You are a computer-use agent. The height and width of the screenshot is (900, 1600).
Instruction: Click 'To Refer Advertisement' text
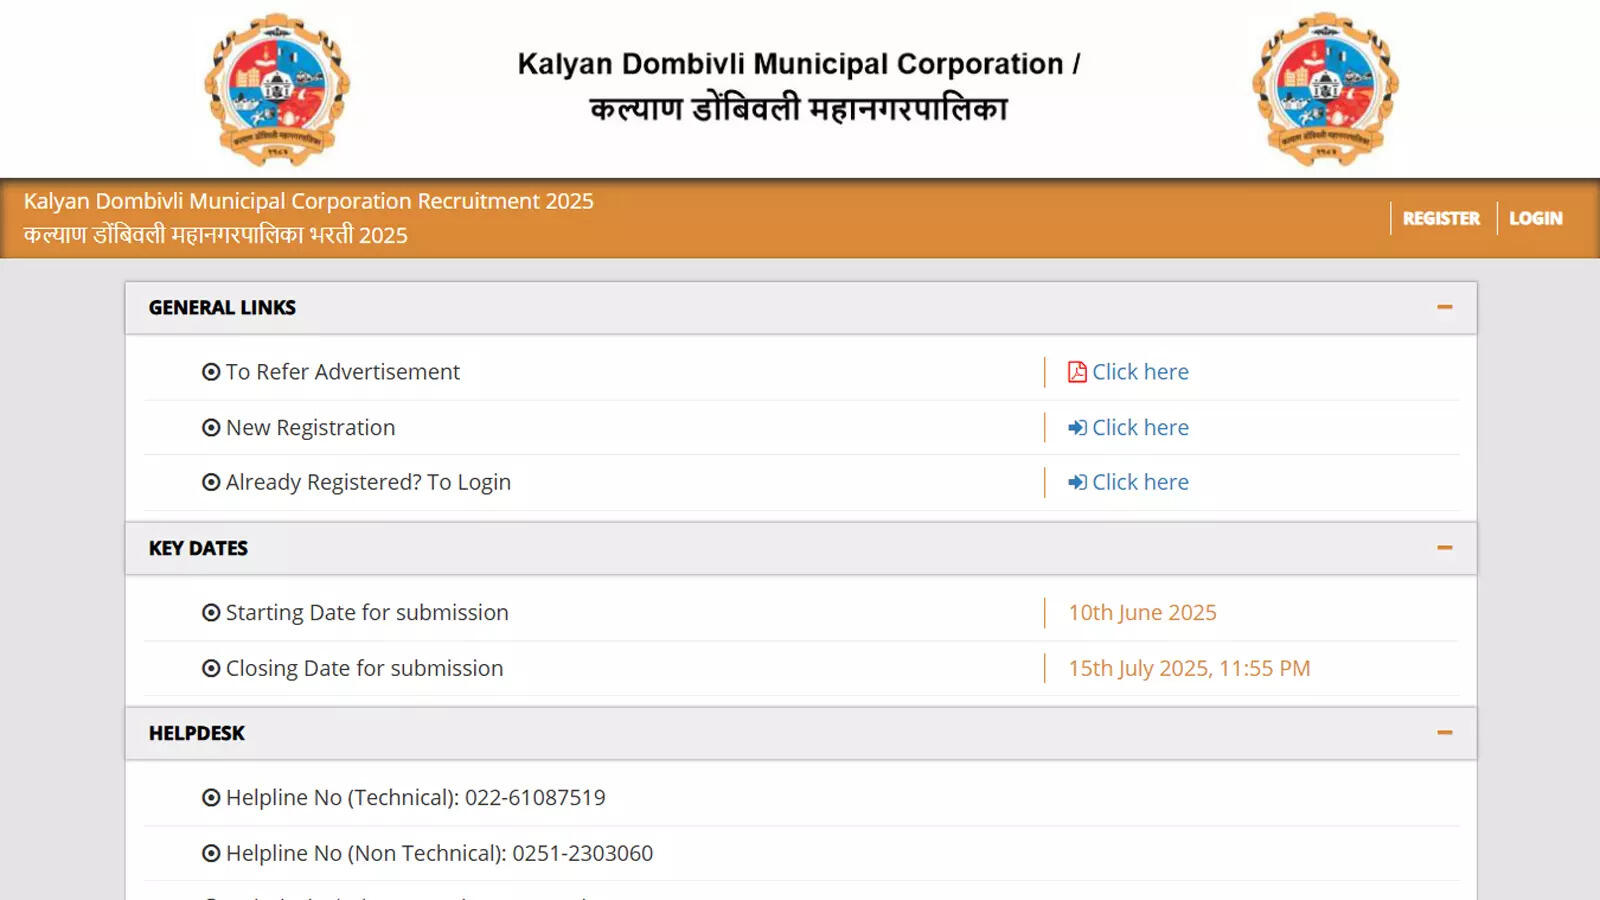point(343,372)
